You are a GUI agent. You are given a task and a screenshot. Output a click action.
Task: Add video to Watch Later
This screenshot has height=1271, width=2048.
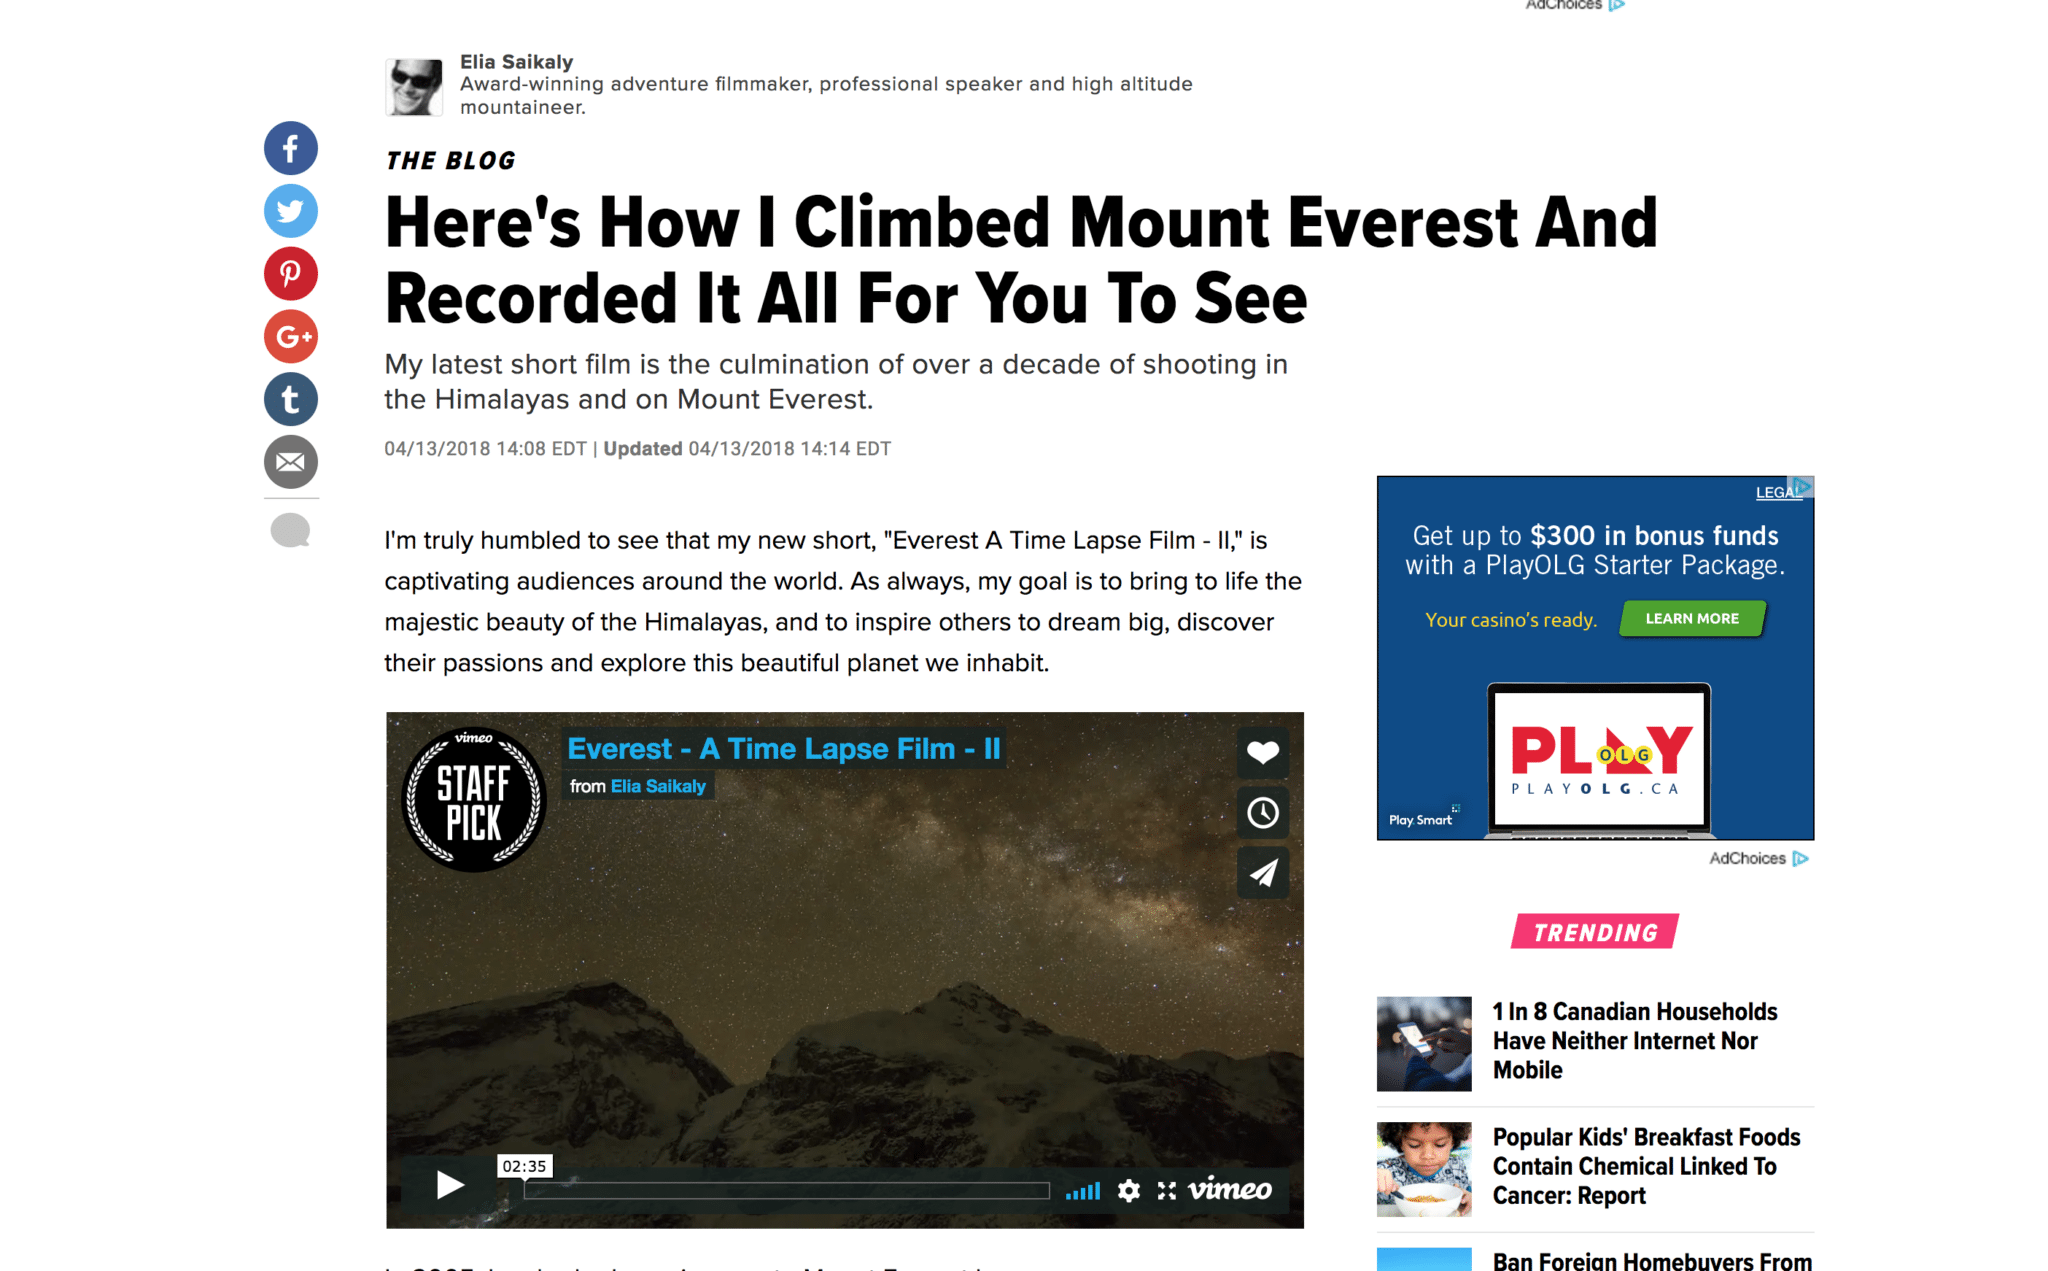1262,813
